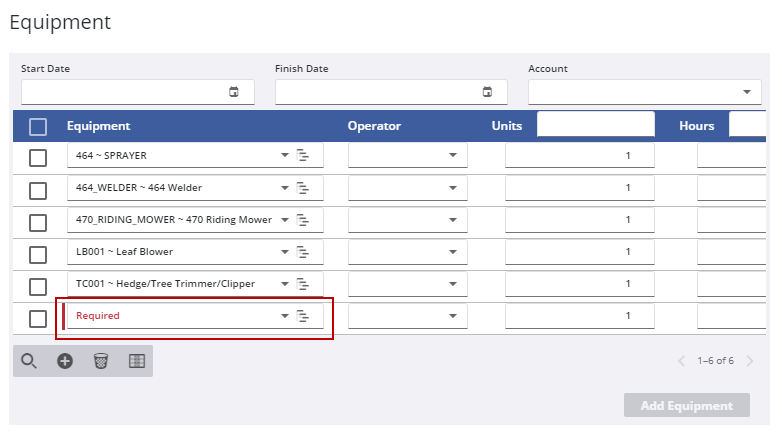The image size is (782, 436).
Task: Expand equipment dropdown for 470_RIDING_MOWER
Action: pos(285,219)
